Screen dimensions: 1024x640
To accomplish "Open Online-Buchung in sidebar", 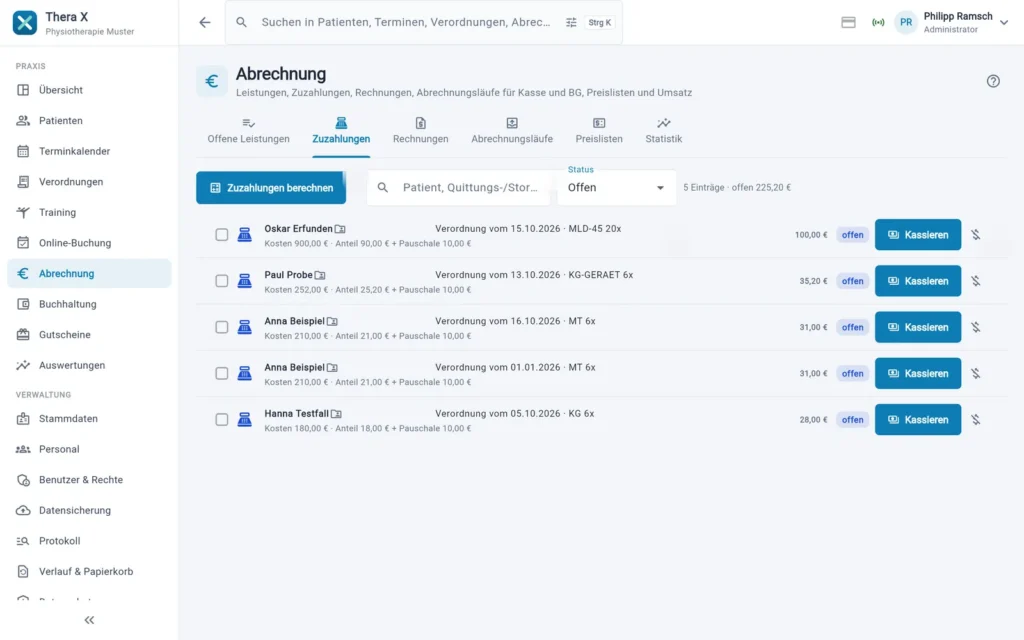I will [89, 243].
